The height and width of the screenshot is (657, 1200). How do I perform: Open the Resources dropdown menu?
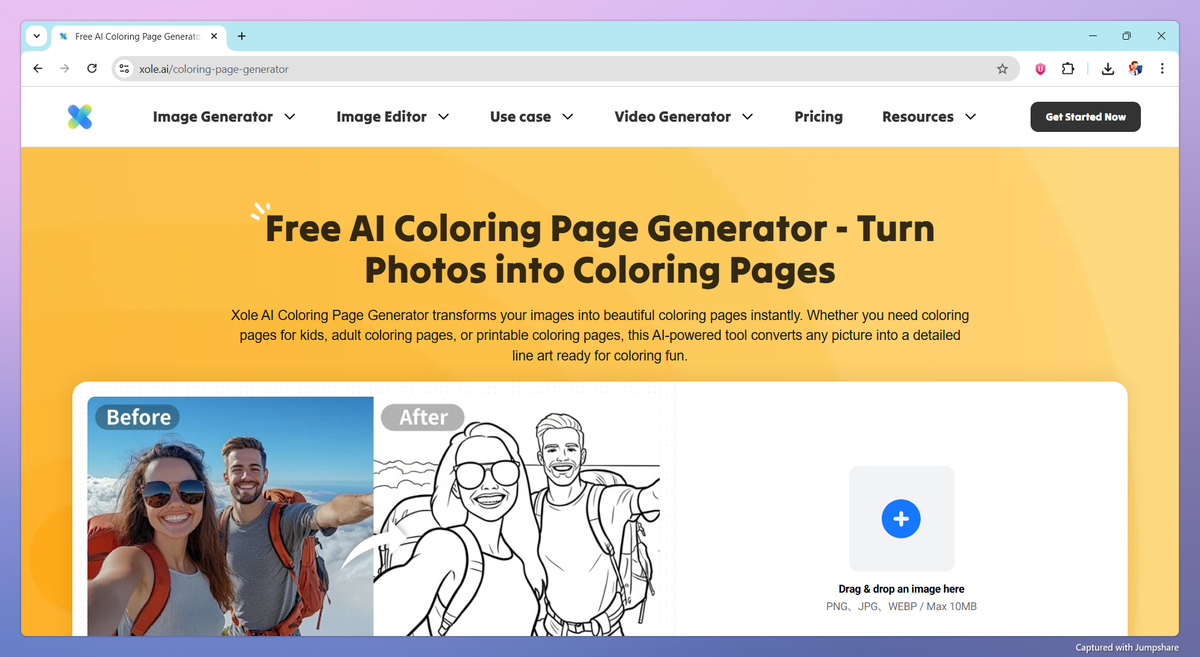[928, 116]
